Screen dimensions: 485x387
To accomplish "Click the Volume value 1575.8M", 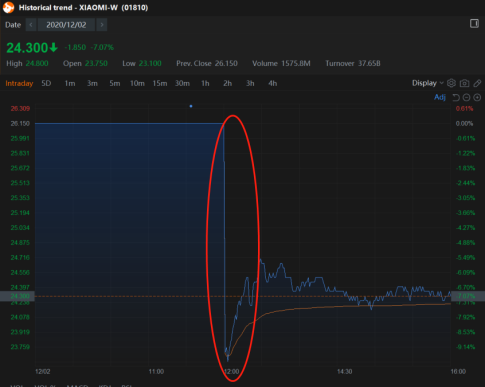I will (x=296, y=63).
